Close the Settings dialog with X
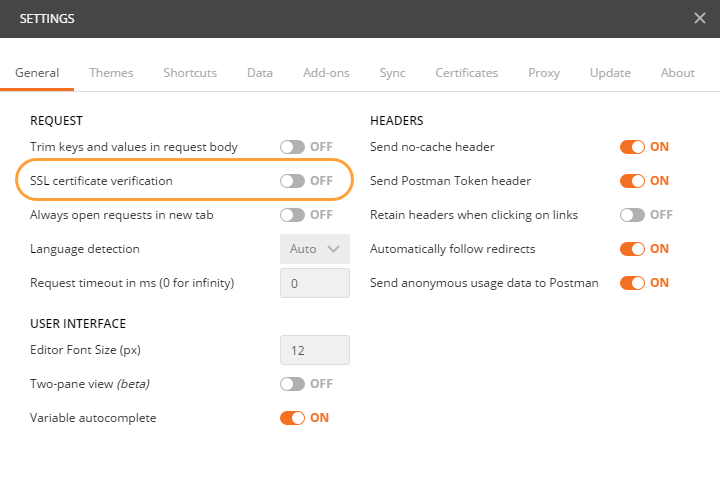The width and height of the screenshot is (720, 477). point(700,18)
